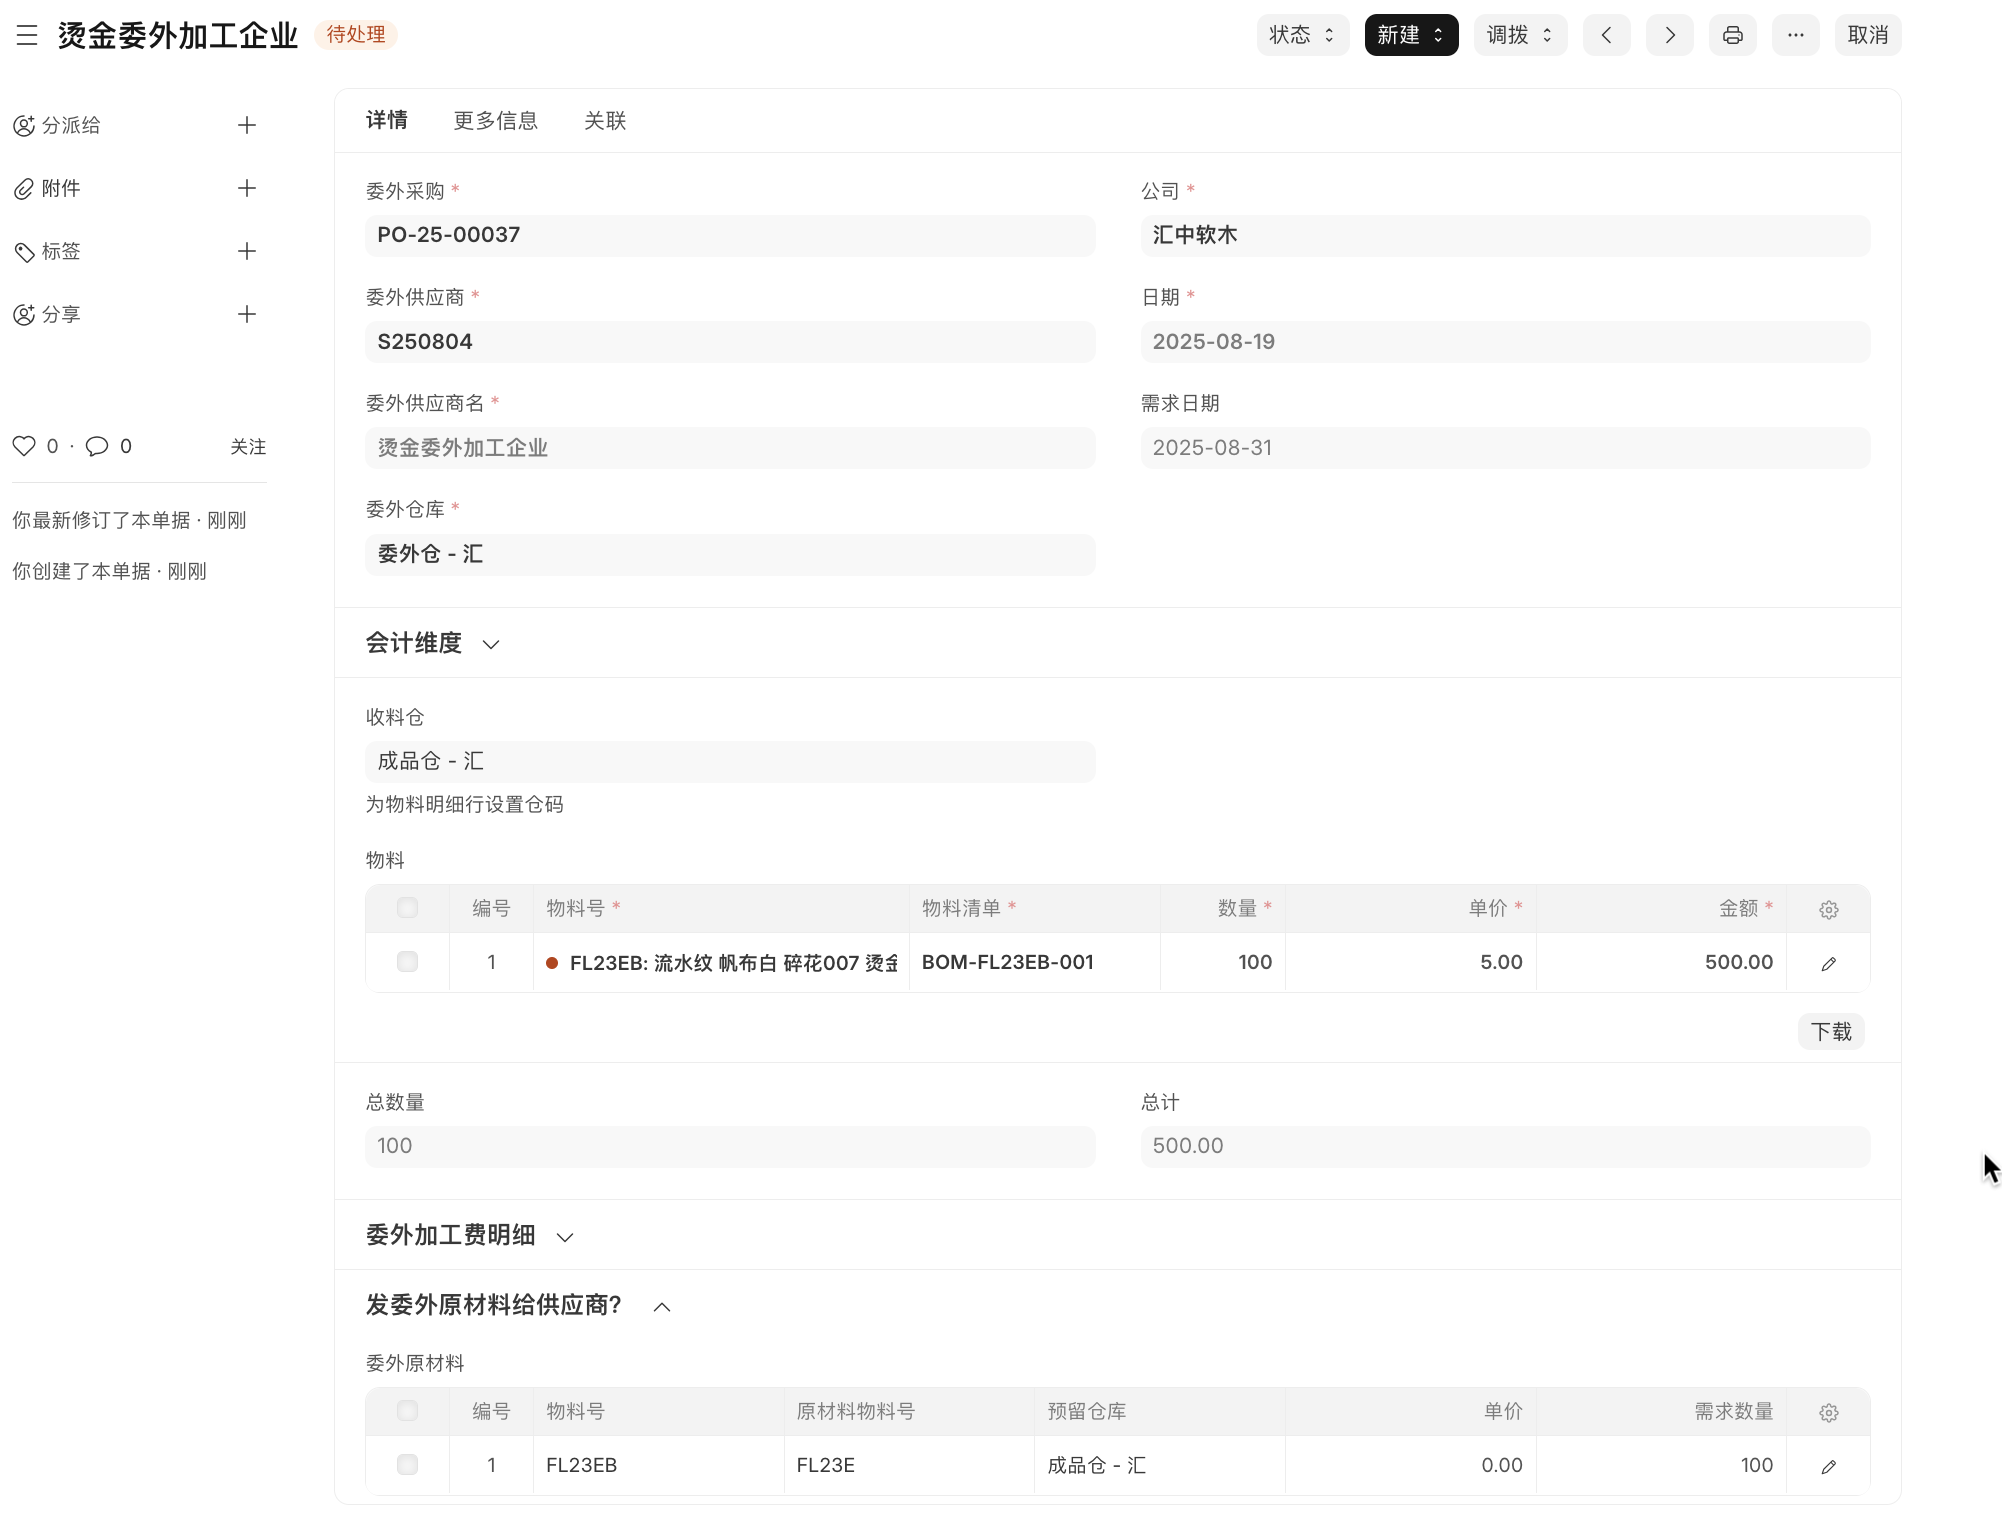Switch to the 关联 tab
This screenshot has height=1528, width=2002.
pos(604,121)
